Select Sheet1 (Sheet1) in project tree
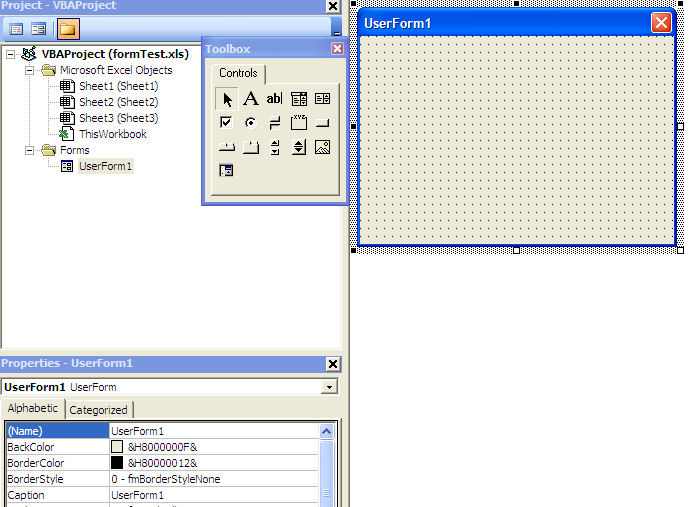The width and height of the screenshot is (692, 507). click(119, 86)
